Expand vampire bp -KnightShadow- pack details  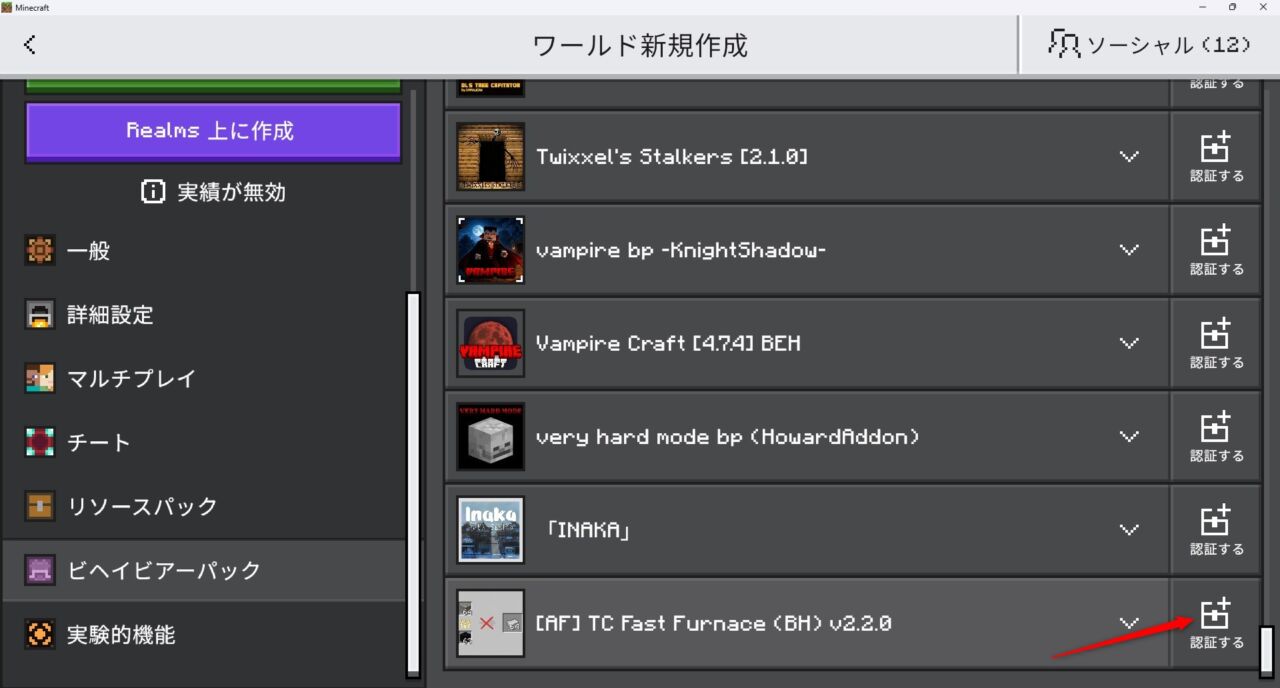click(1129, 250)
